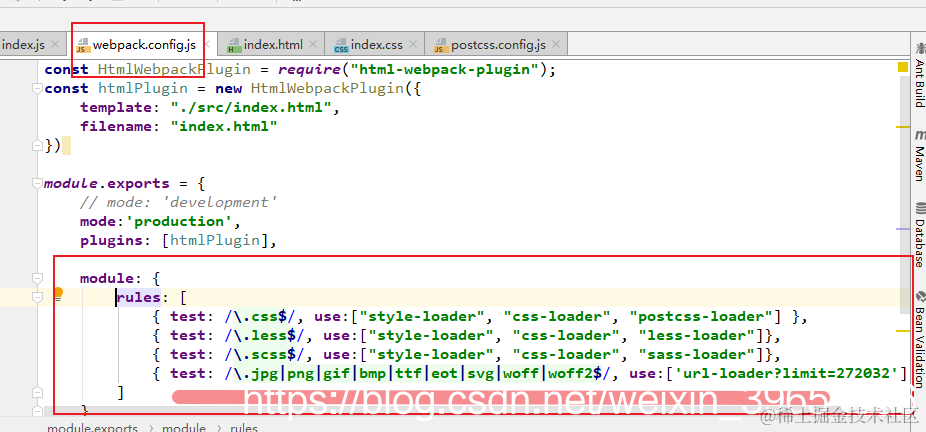Click the JS file icon on postcss.config.js tab
This screenshot has height=432, width=926.
point(441,45)
